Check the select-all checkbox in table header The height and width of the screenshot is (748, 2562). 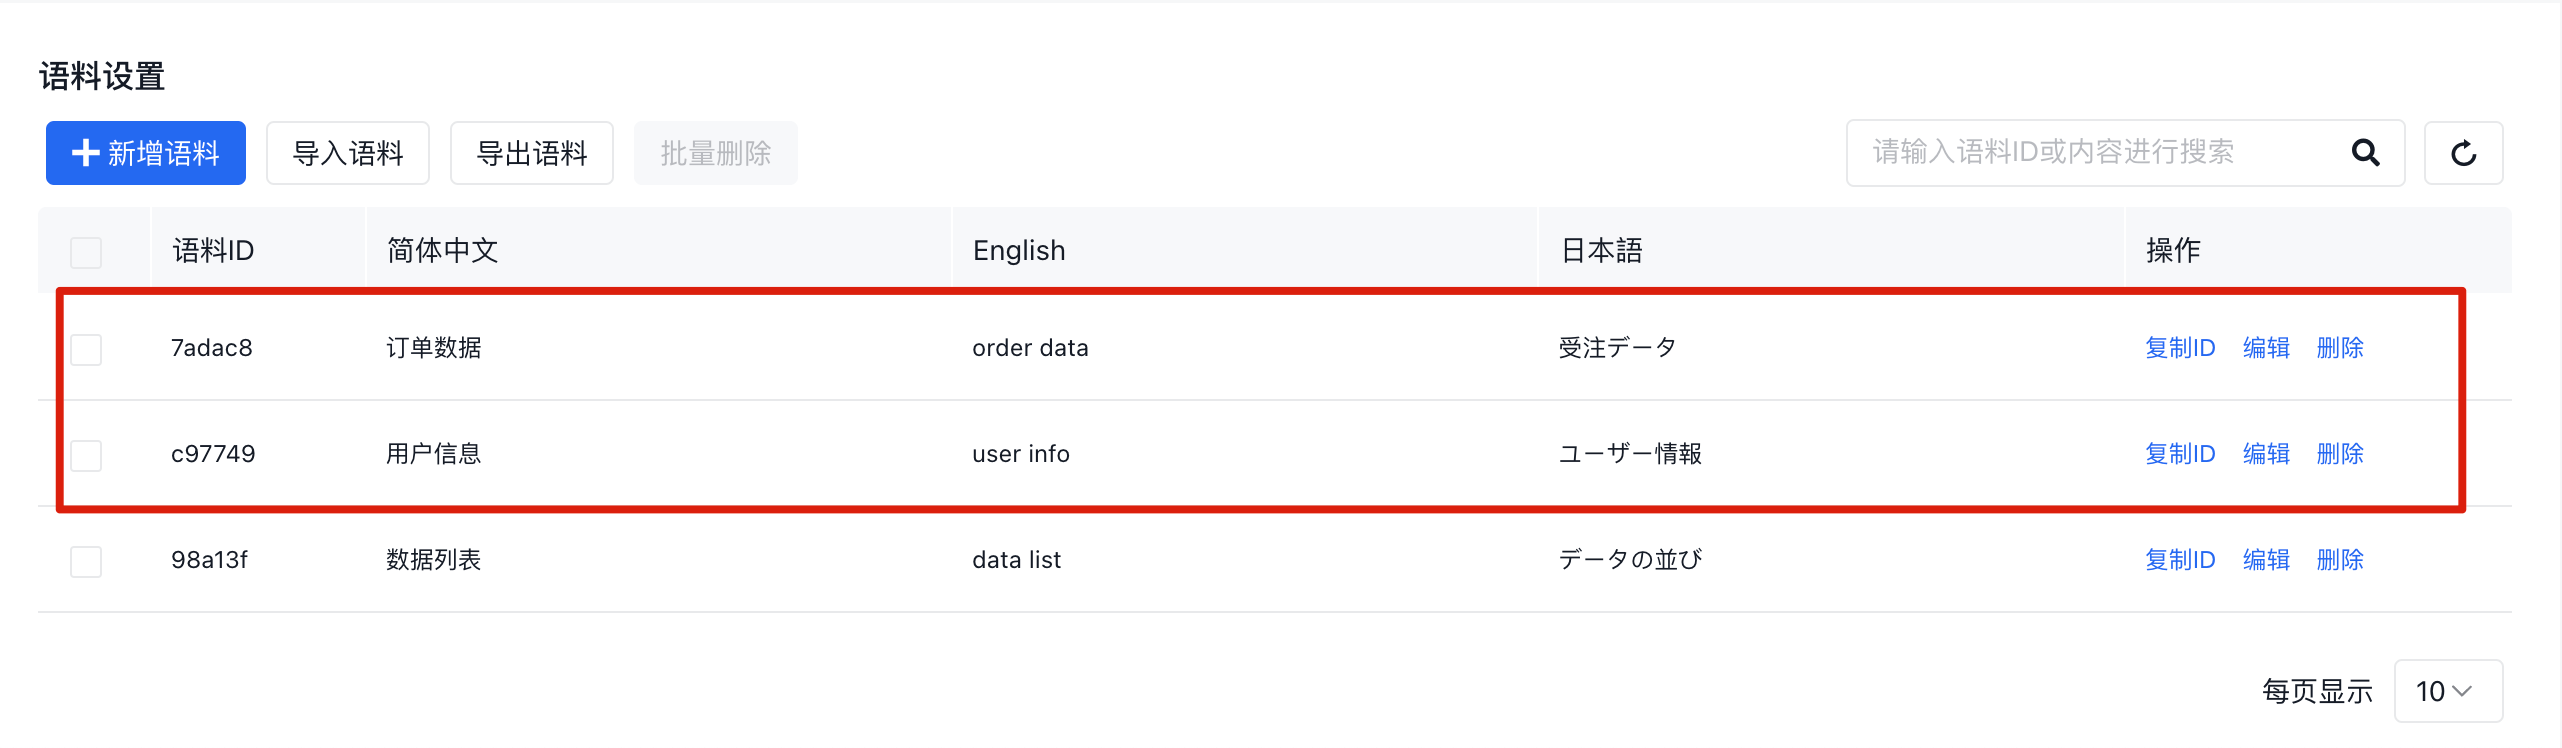click(85, 252)
